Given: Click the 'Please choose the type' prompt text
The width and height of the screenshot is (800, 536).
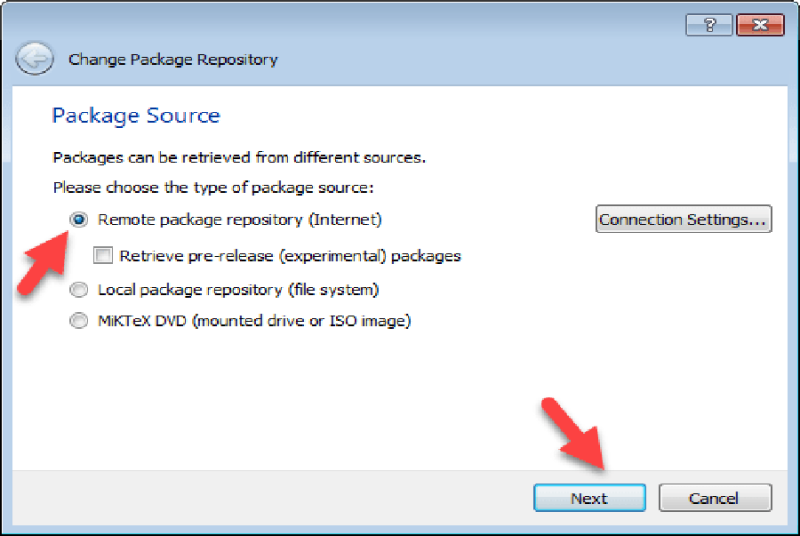Looking at the screenshot, I should 213,188.
